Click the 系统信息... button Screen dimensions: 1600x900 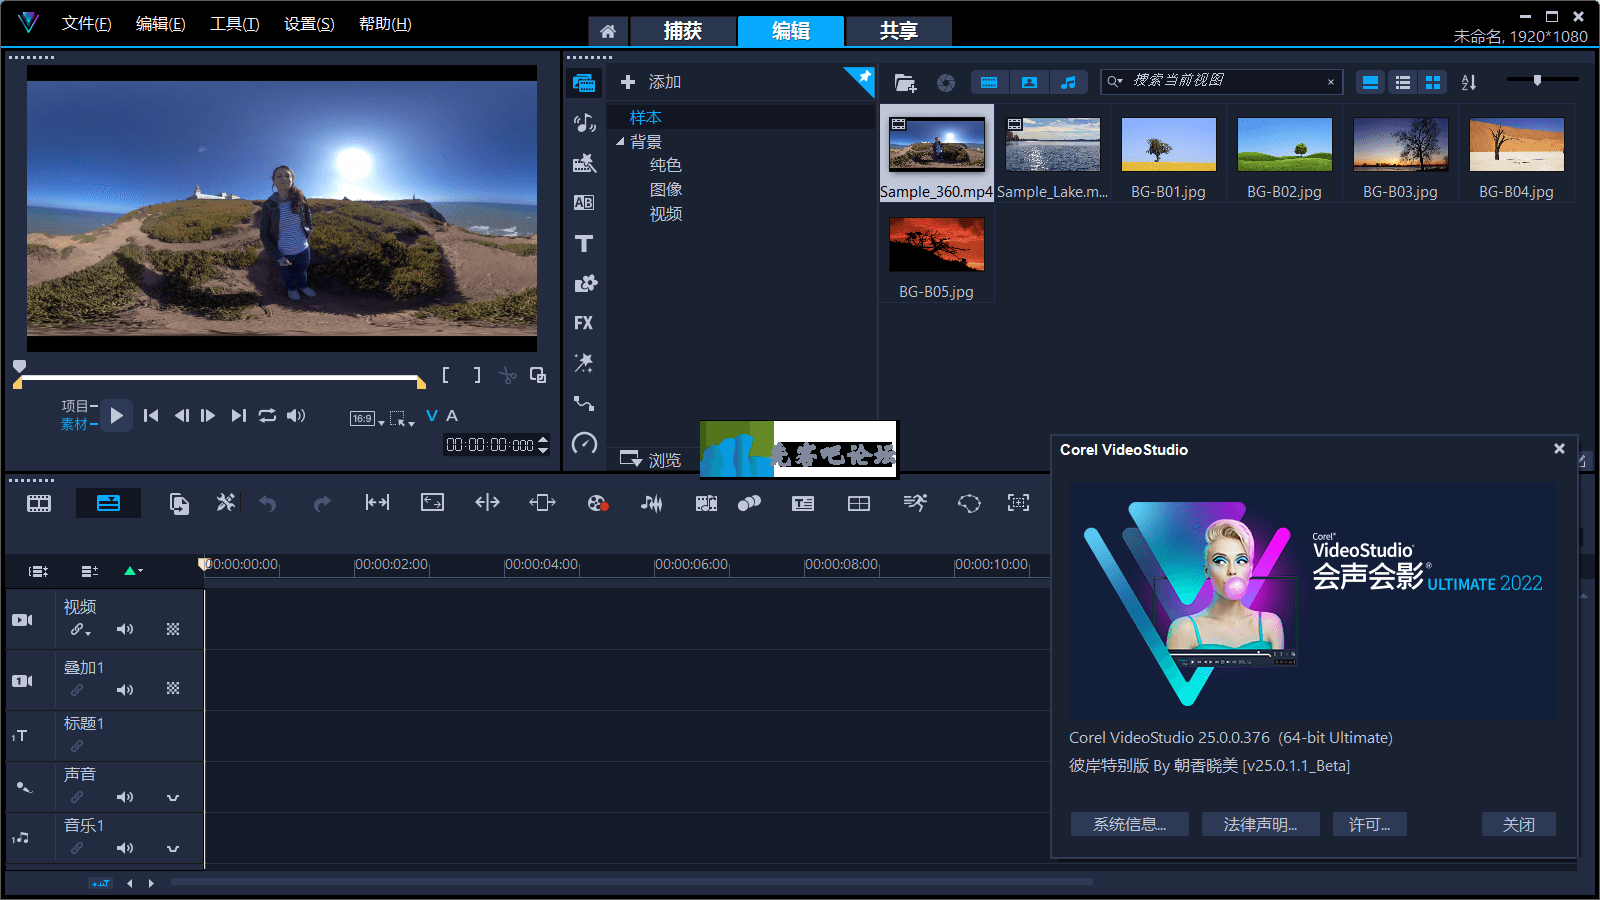[x=1129, y=824]
